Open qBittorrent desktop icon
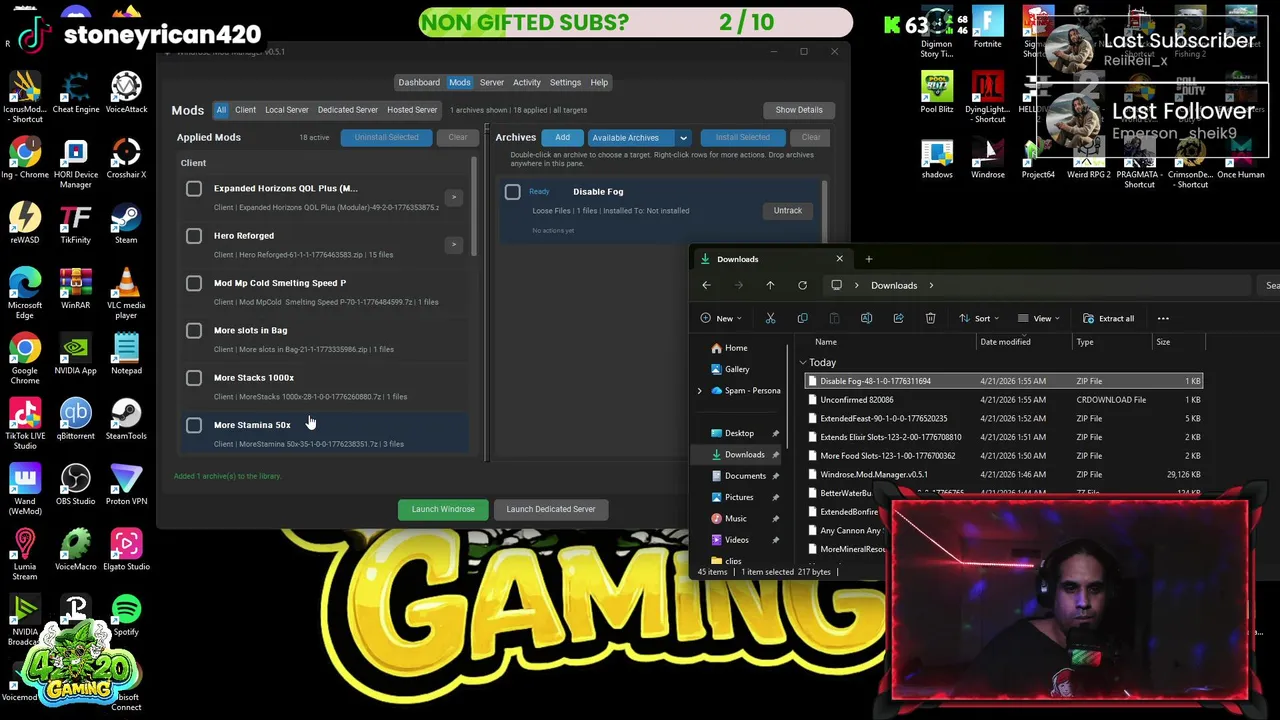 tap(75, 419)
